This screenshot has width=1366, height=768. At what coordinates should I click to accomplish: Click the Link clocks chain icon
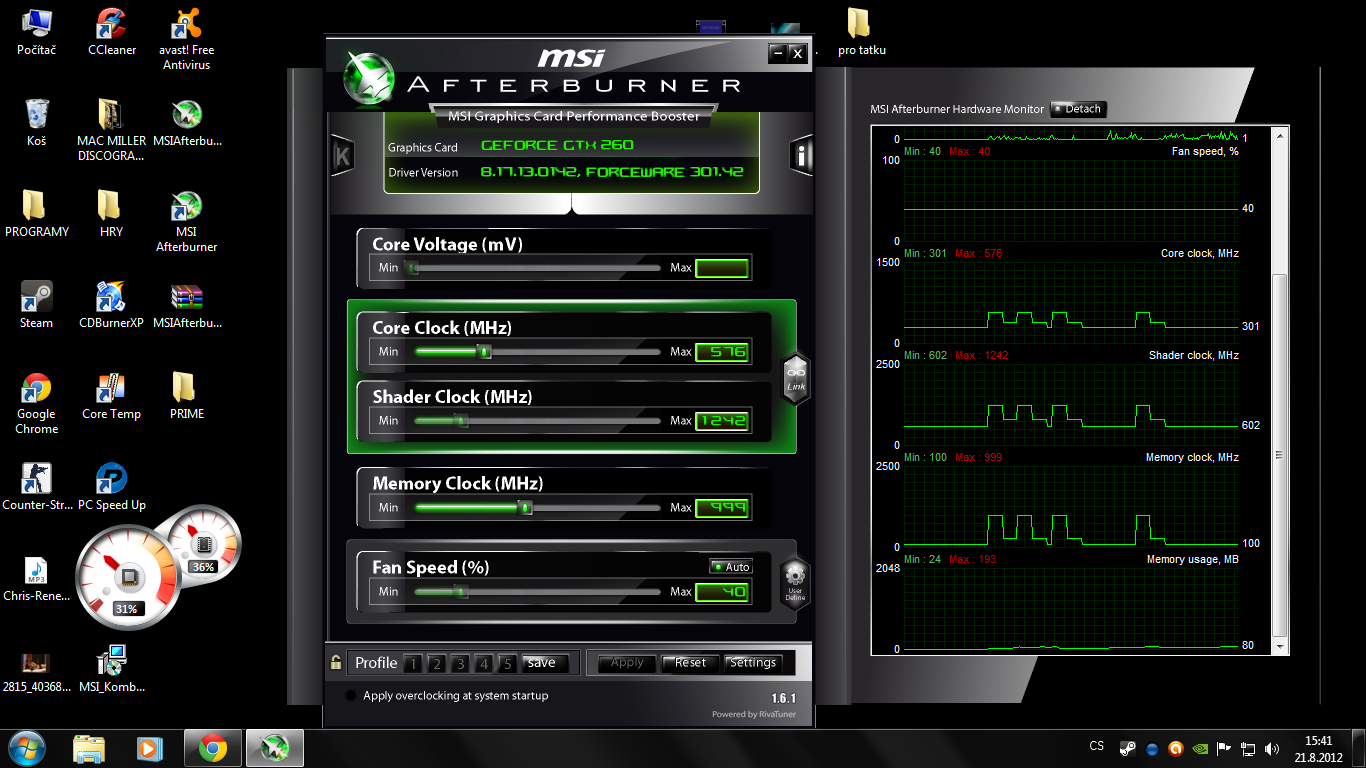(x=795, y=379)
